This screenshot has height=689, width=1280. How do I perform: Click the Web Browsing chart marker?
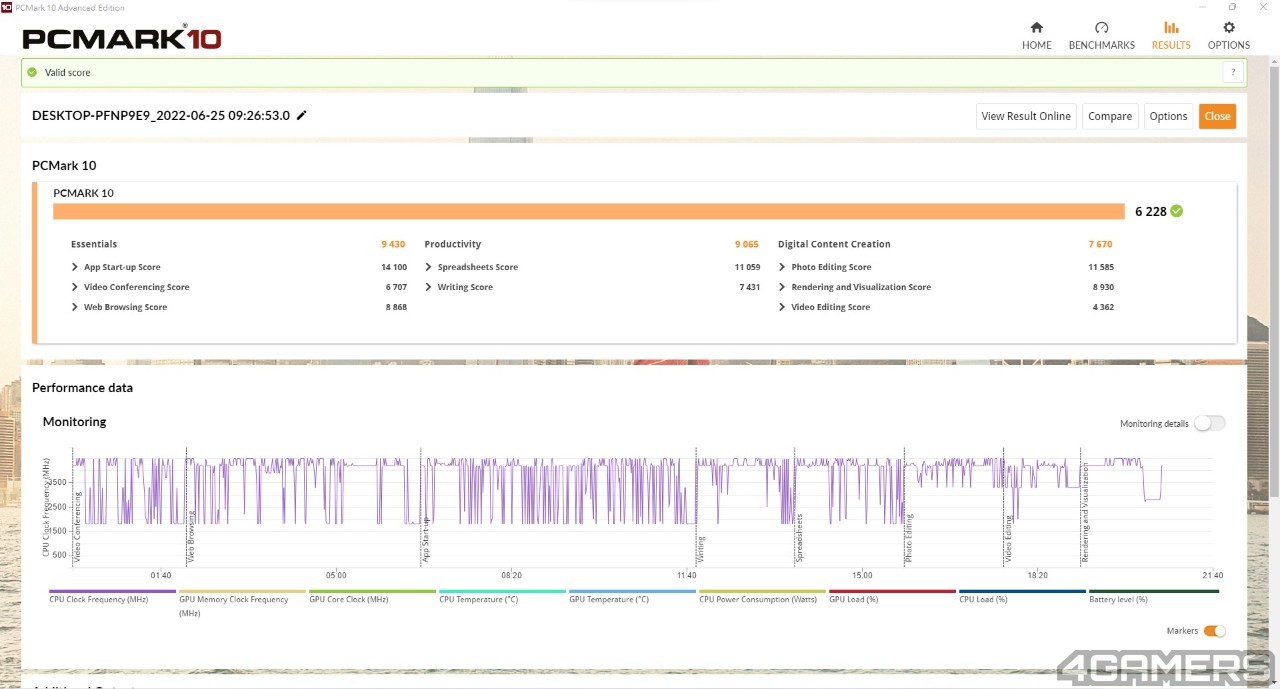click(x=191, y=538)
